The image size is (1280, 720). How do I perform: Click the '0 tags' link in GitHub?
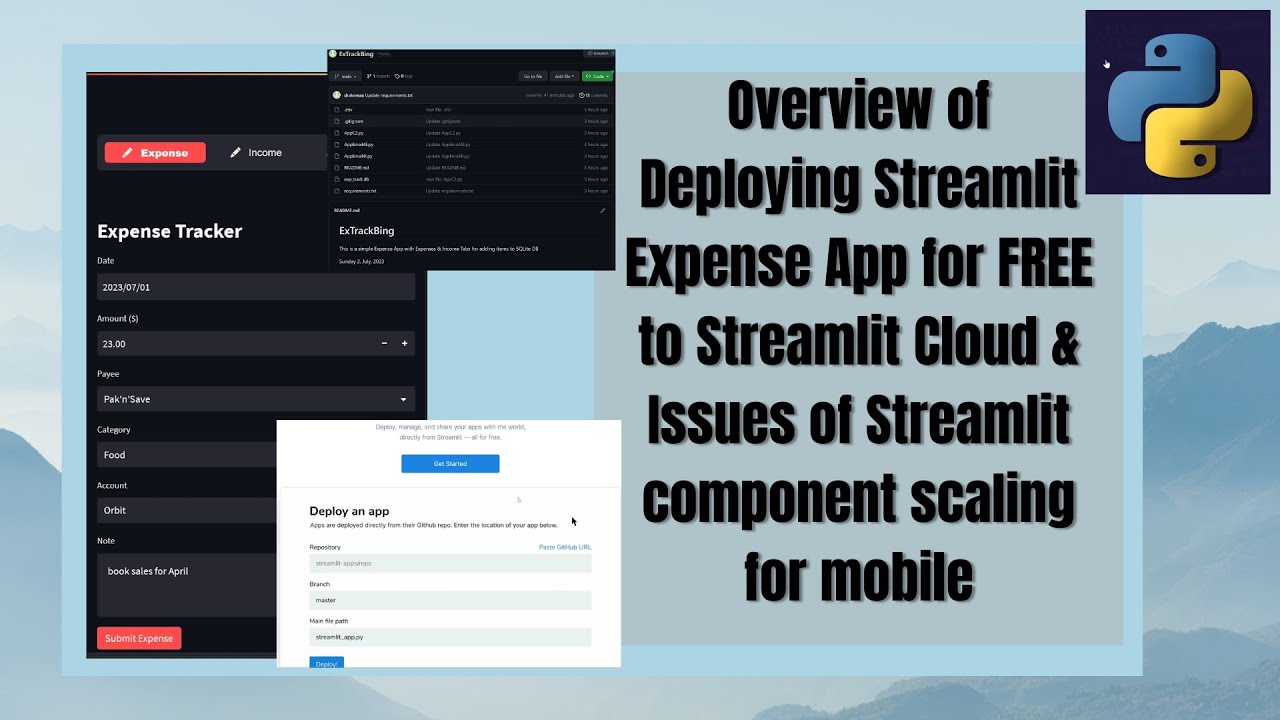[404, 76]
